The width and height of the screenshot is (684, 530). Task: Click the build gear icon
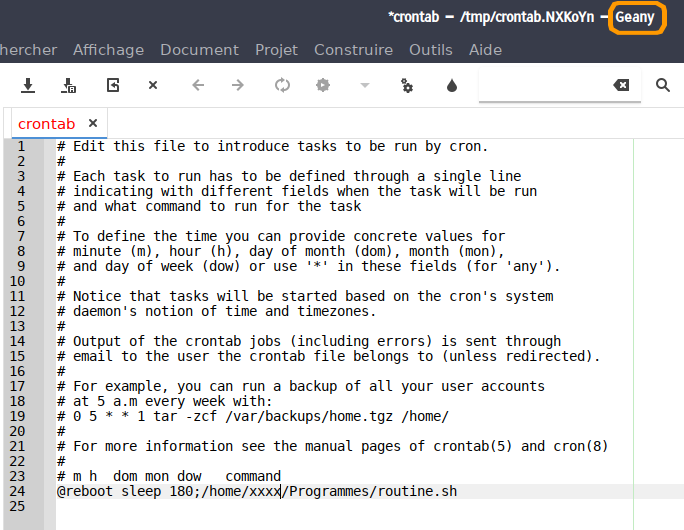click(322, 86)
